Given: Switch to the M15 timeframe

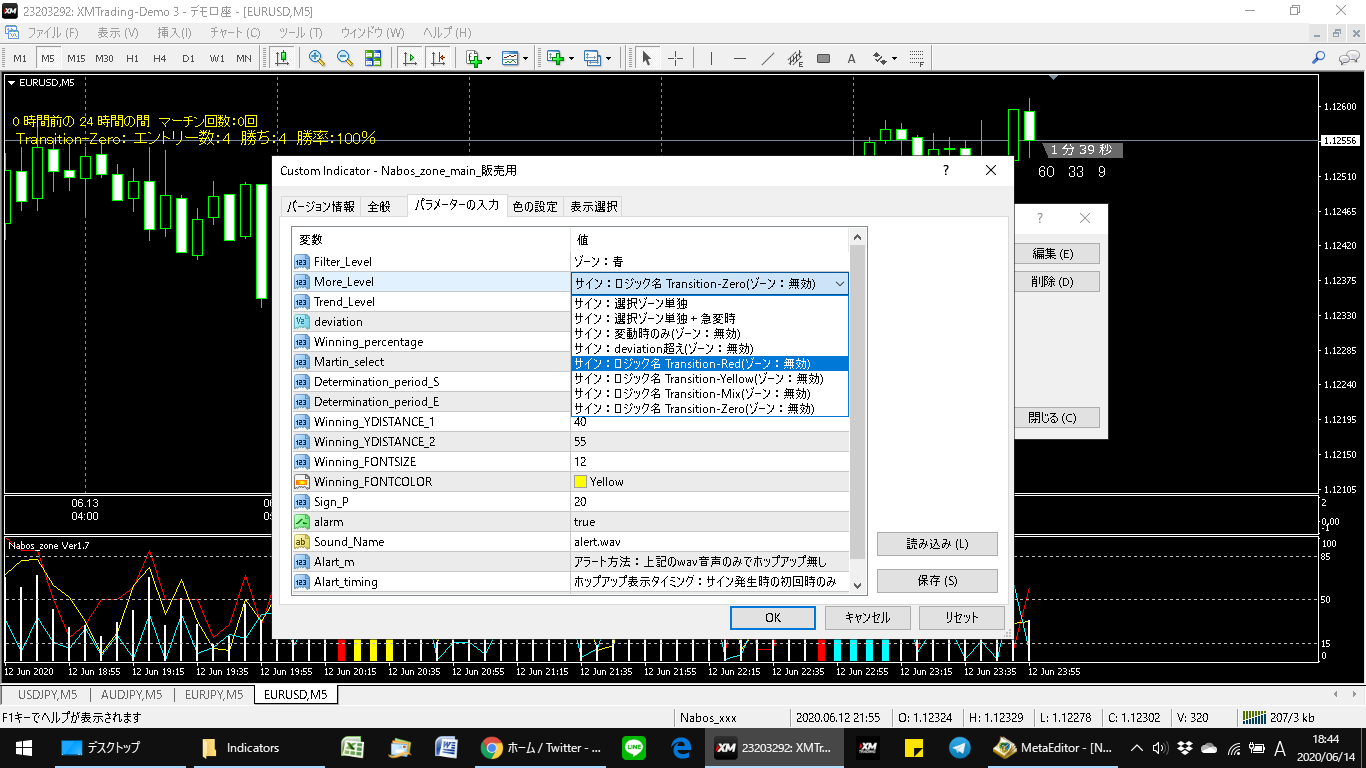Looking at the screenshot, I should tap(76, 58).
